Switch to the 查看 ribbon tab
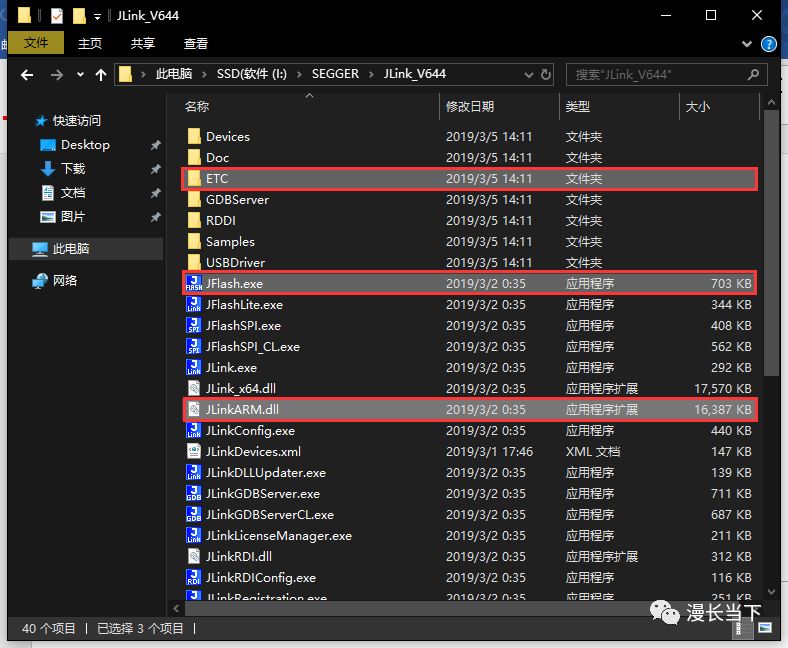 coord(196,43)
